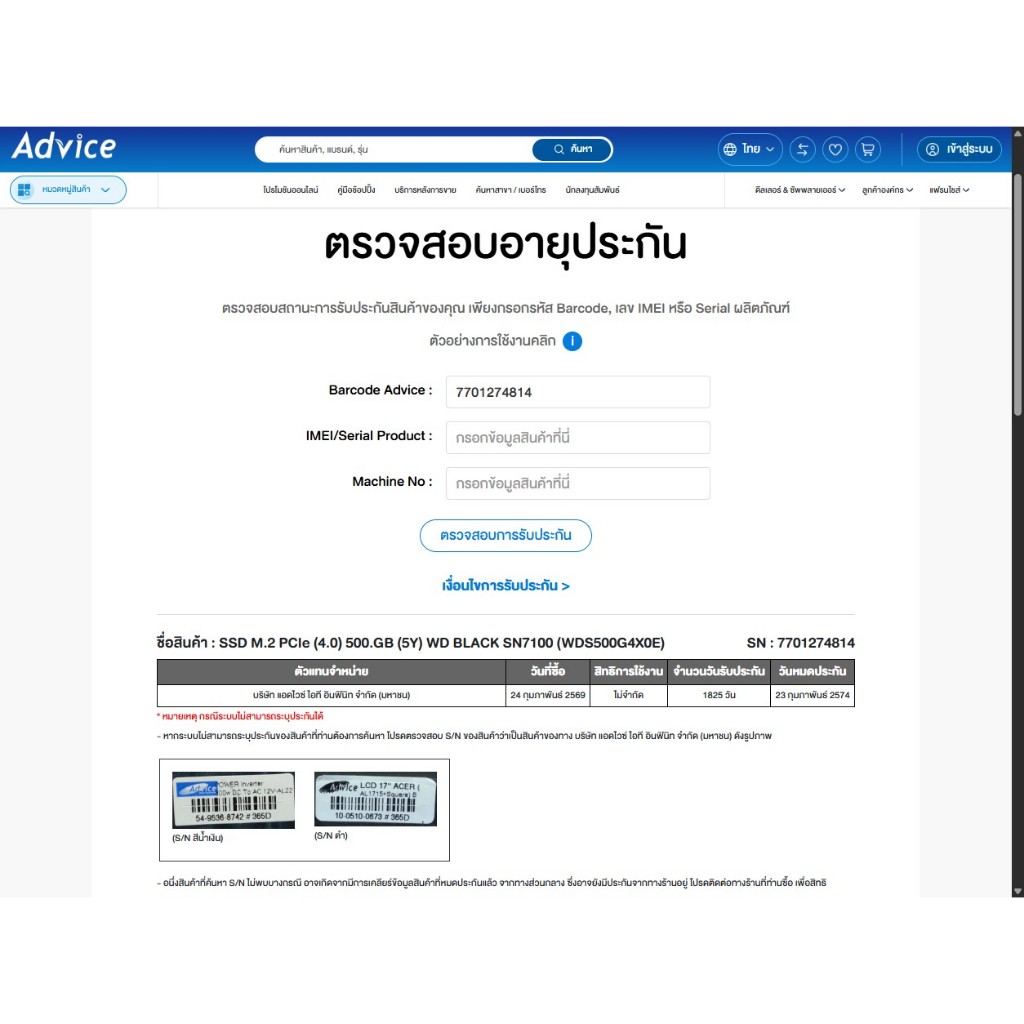Open the เงื่อนไขการรับประกัน link

point(505,586)
